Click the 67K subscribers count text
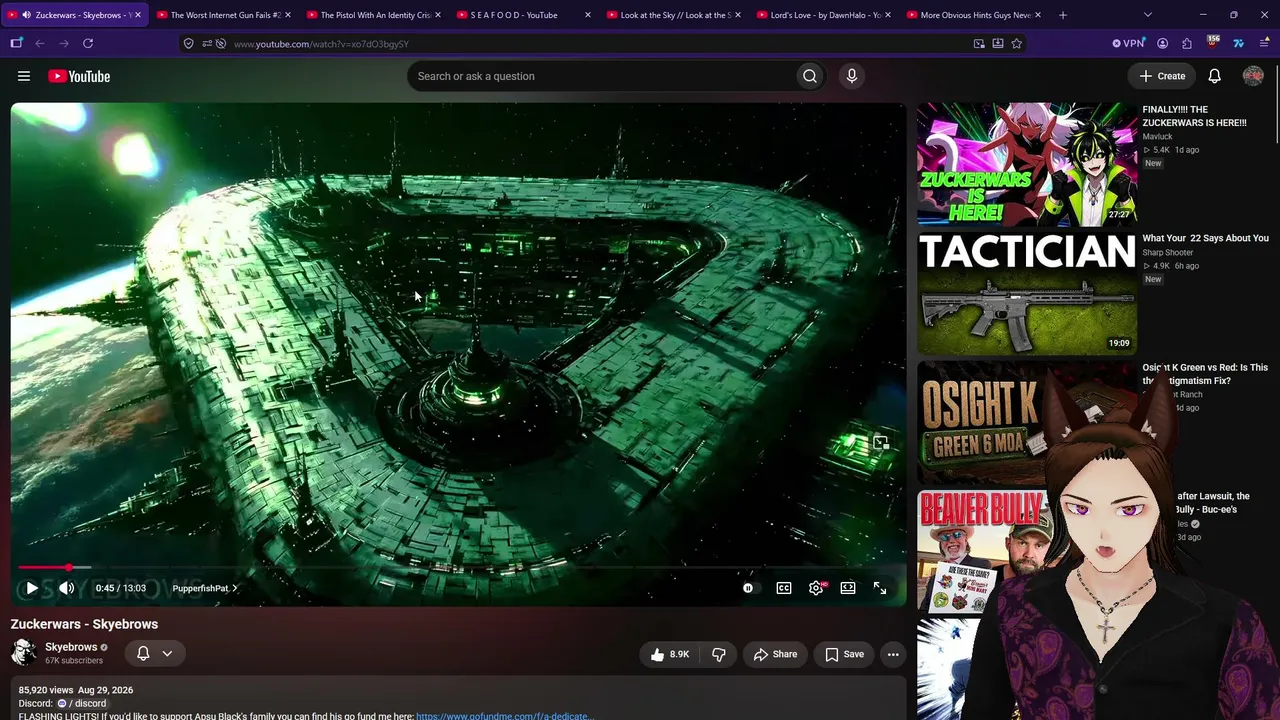The height and width of the screenshot is (720, 1280). 74,661
